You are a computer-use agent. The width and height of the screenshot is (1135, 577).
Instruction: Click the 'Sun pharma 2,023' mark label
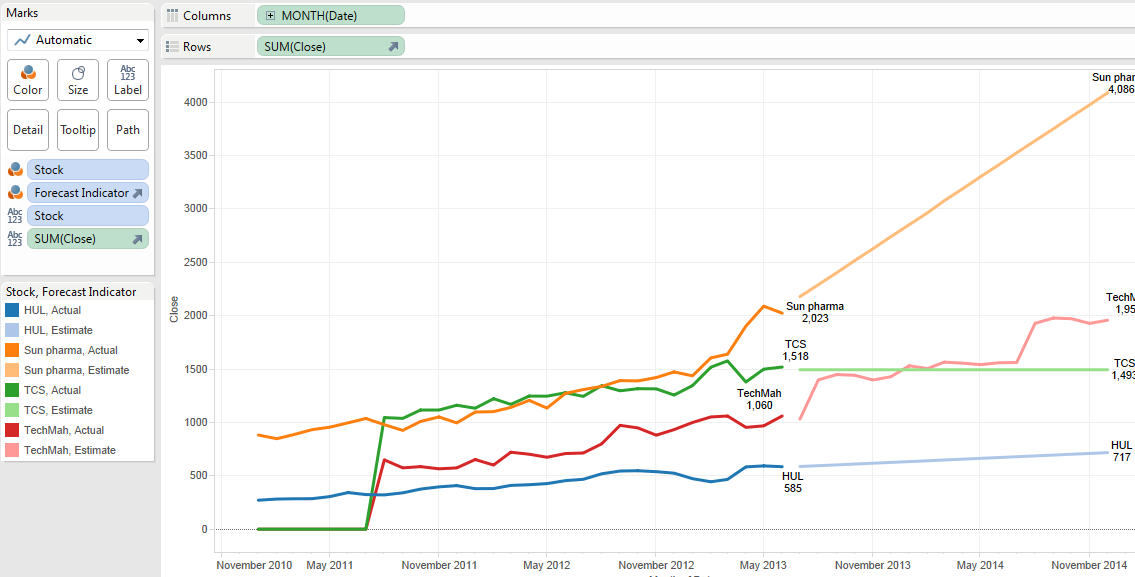coord(815,312)
